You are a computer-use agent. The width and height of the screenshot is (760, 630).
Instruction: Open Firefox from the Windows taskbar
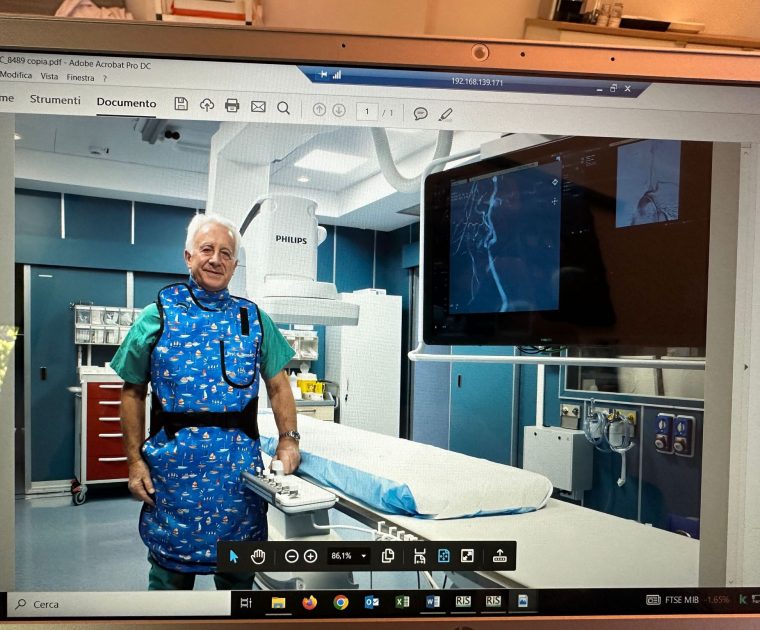click(310, 602)
